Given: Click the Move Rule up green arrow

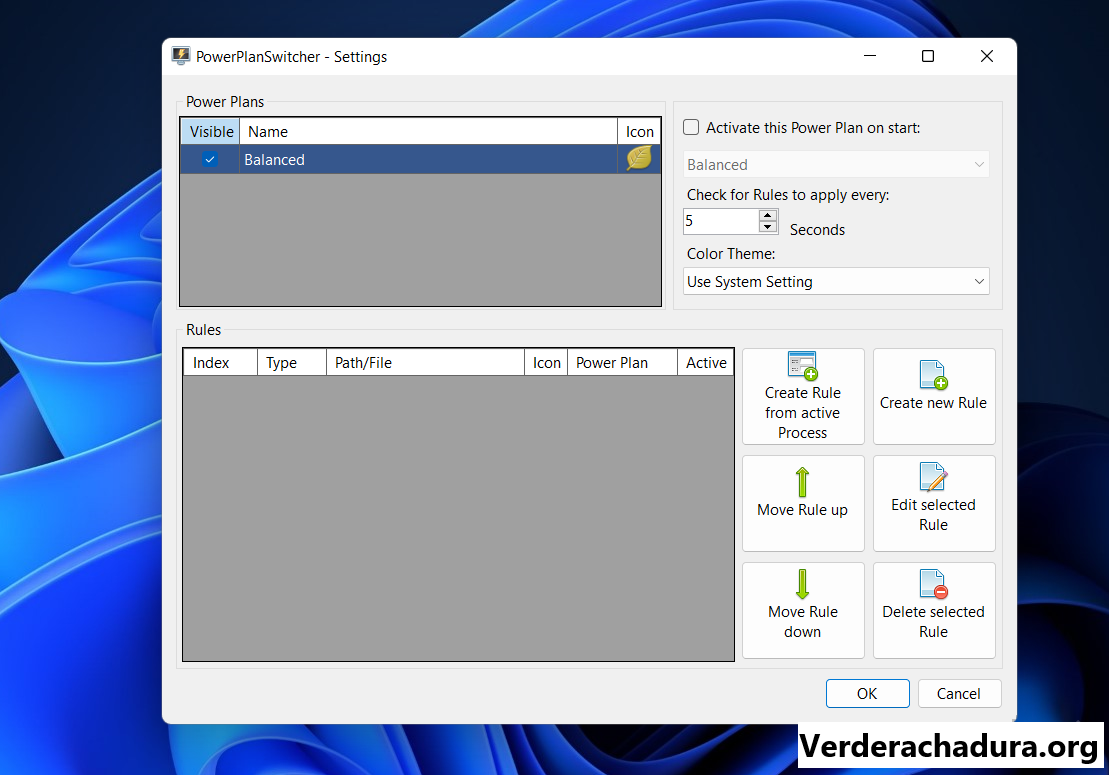Looking at the screenshot, I should 802,482.
